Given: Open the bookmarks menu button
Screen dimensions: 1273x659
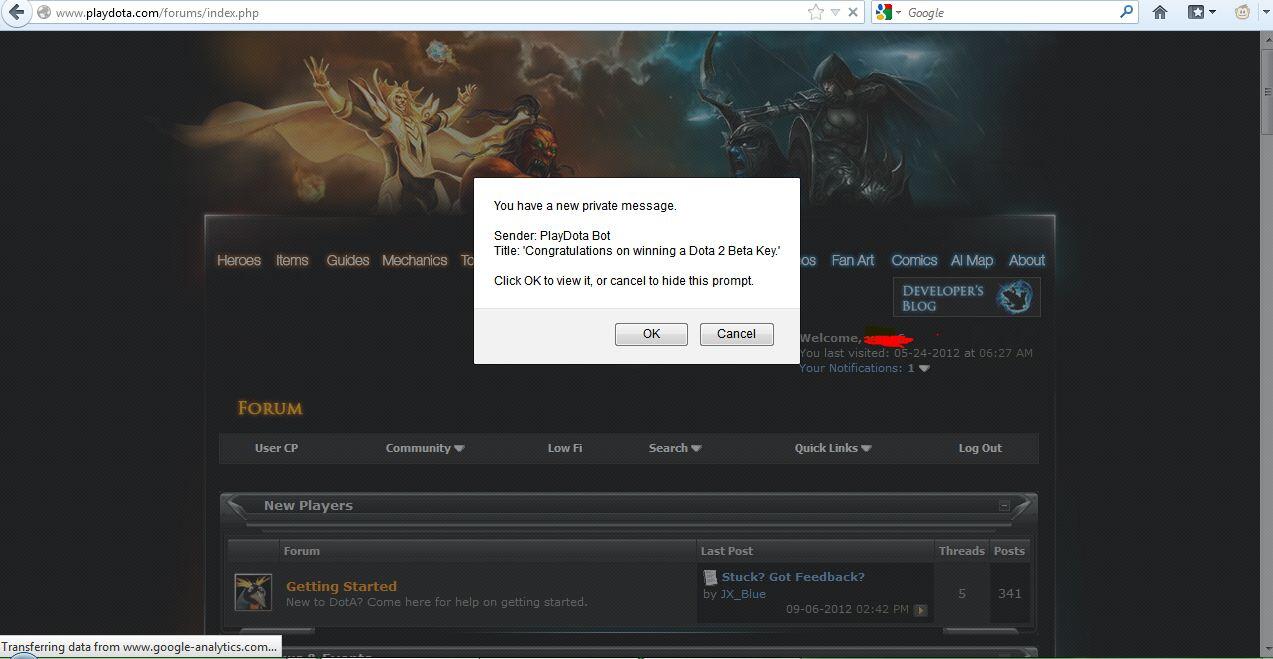Looking at the screenshot, I should coord(1201,12).
